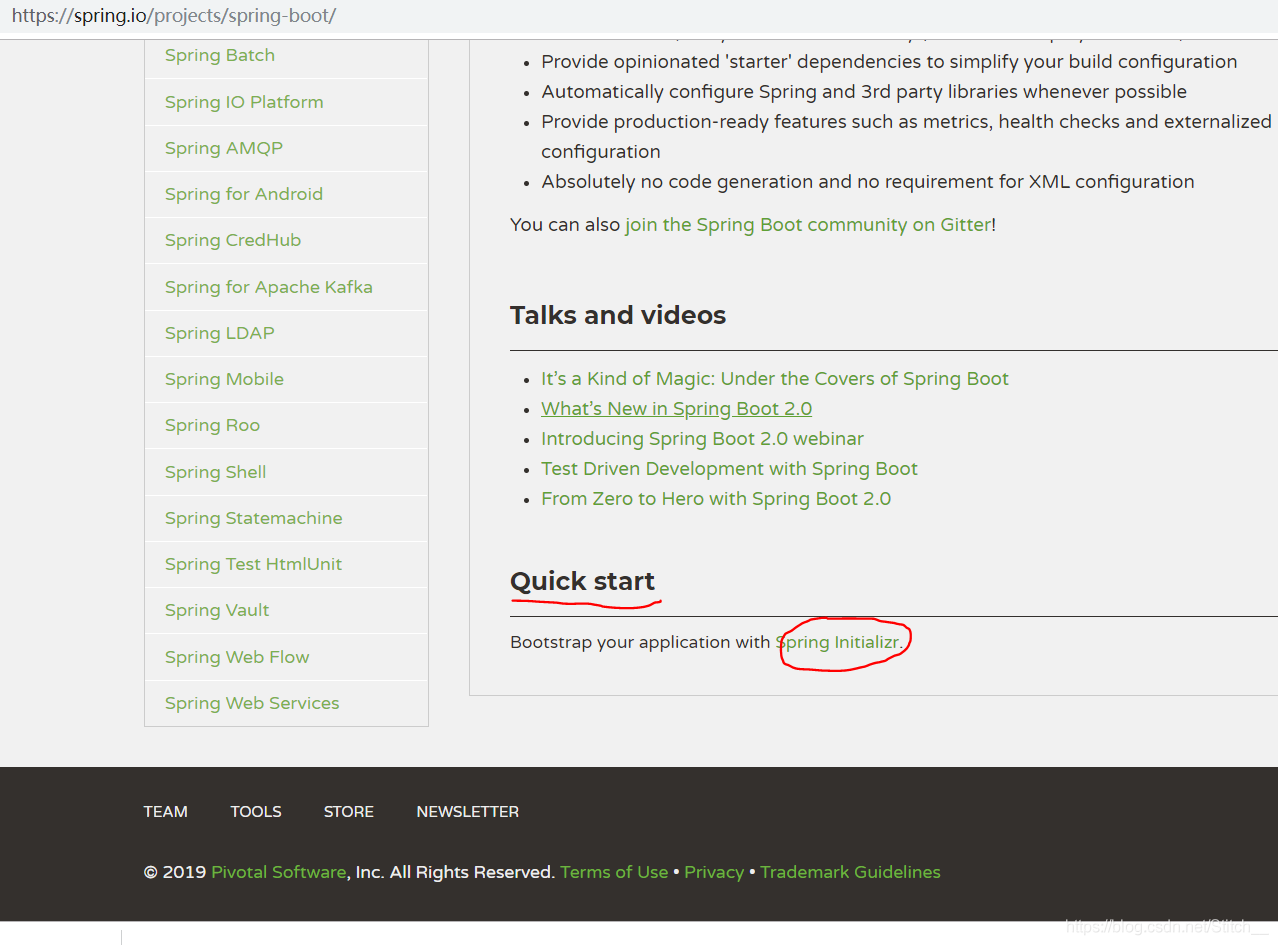Open TEAM in the footer menu

(165, 812)
